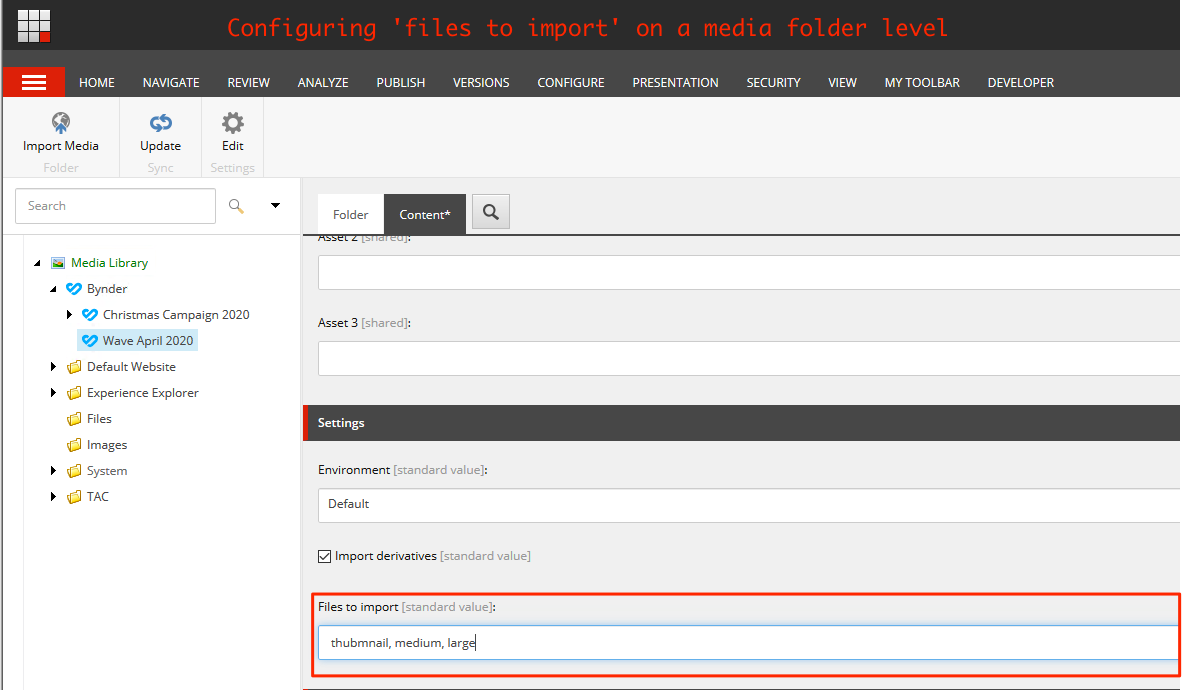Viewport: 1182px width, 690px height.
Task: Switch to the Folder tab
Action: point(349,213)
